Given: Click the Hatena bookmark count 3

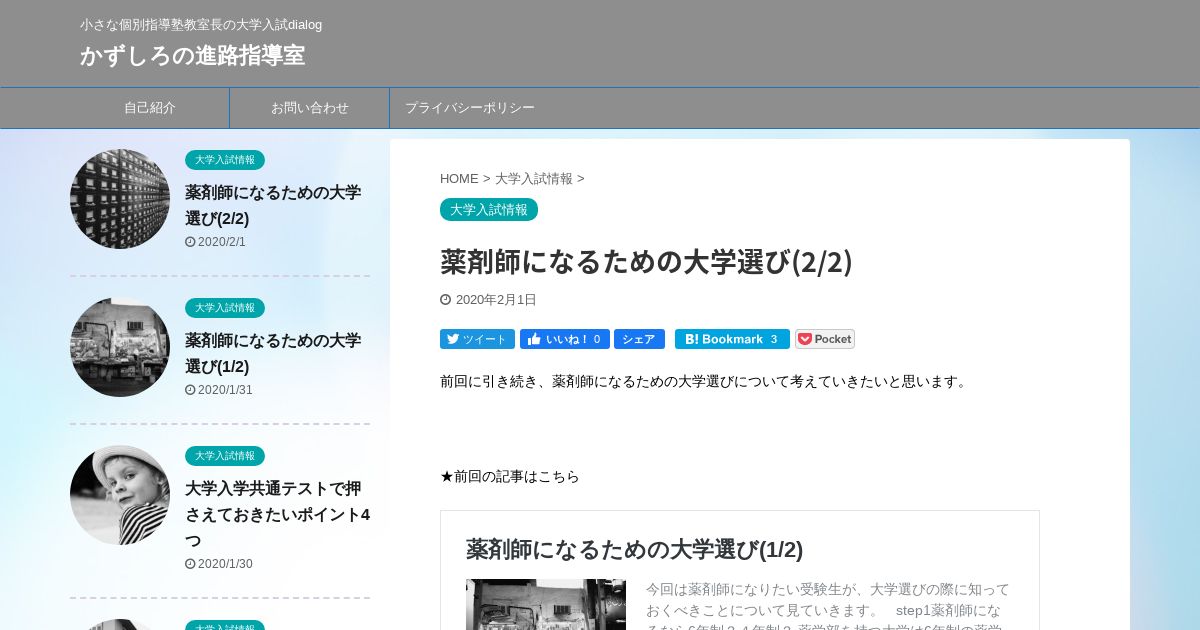Looking at the screenshot, I should pos(773,339).
